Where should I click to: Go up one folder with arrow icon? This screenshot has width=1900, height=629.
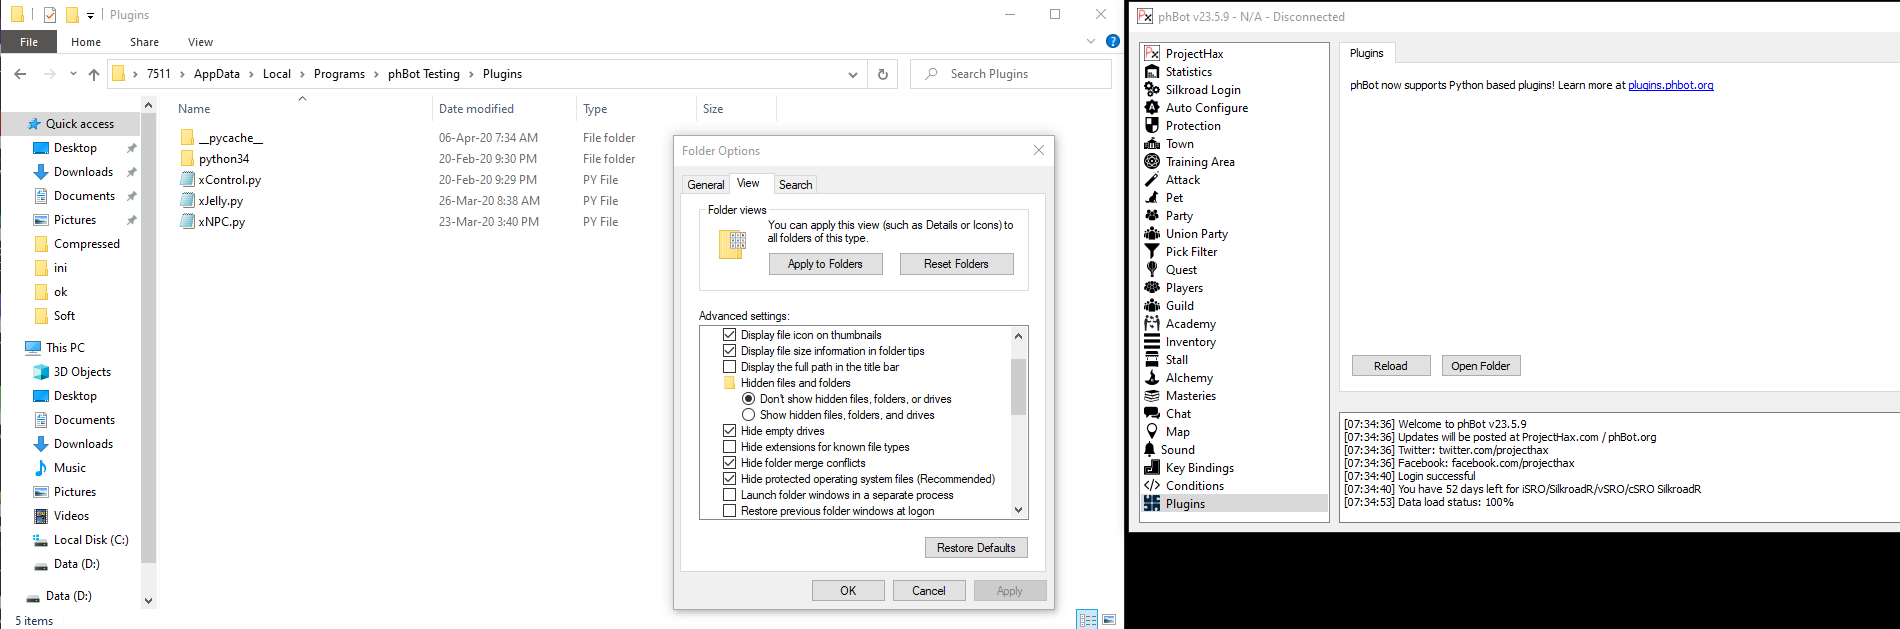[94, 74]
